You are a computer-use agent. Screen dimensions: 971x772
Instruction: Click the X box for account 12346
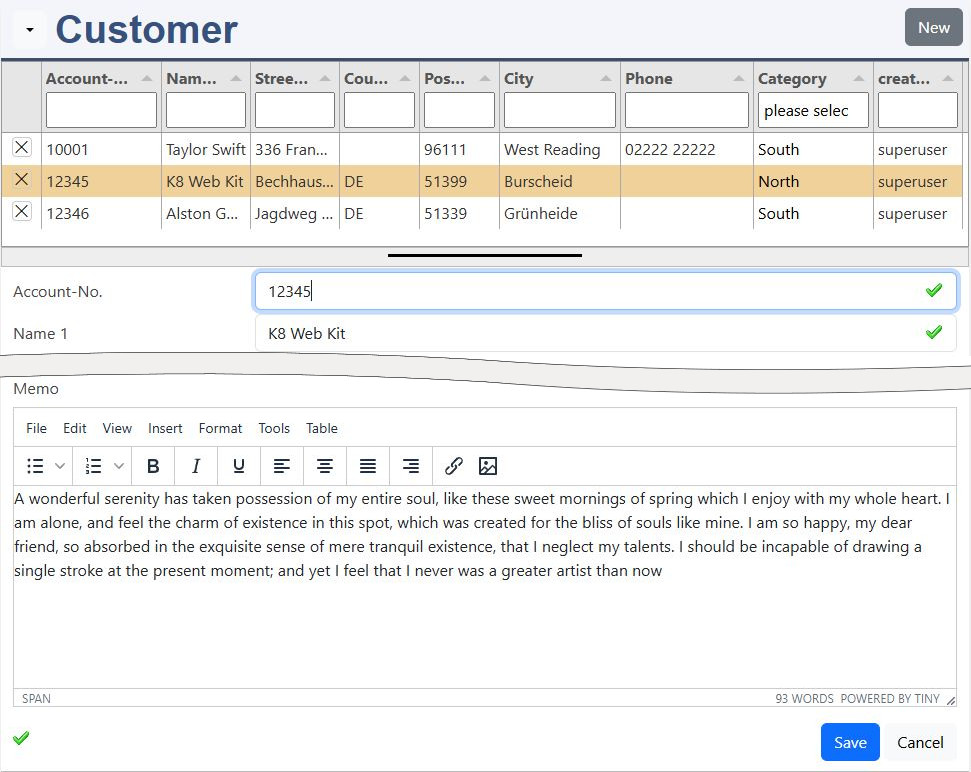pos(21,212)
